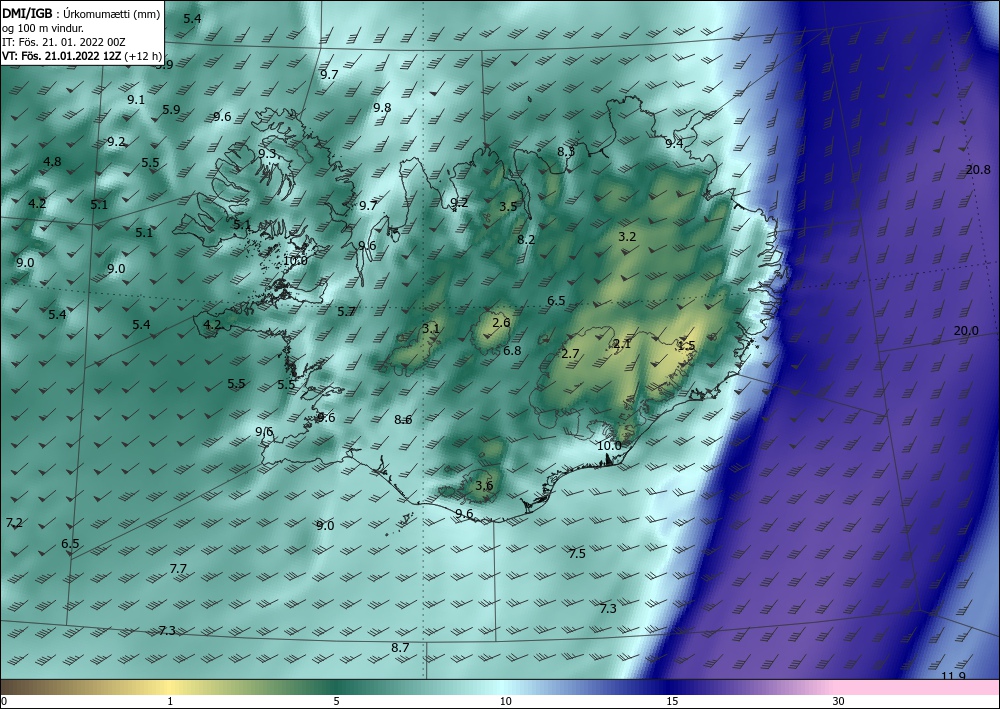Image resolution: width=1000 pixels, height=709 pixels.
Task: Click the 8.2 value on the map
Action: (526, 240)
